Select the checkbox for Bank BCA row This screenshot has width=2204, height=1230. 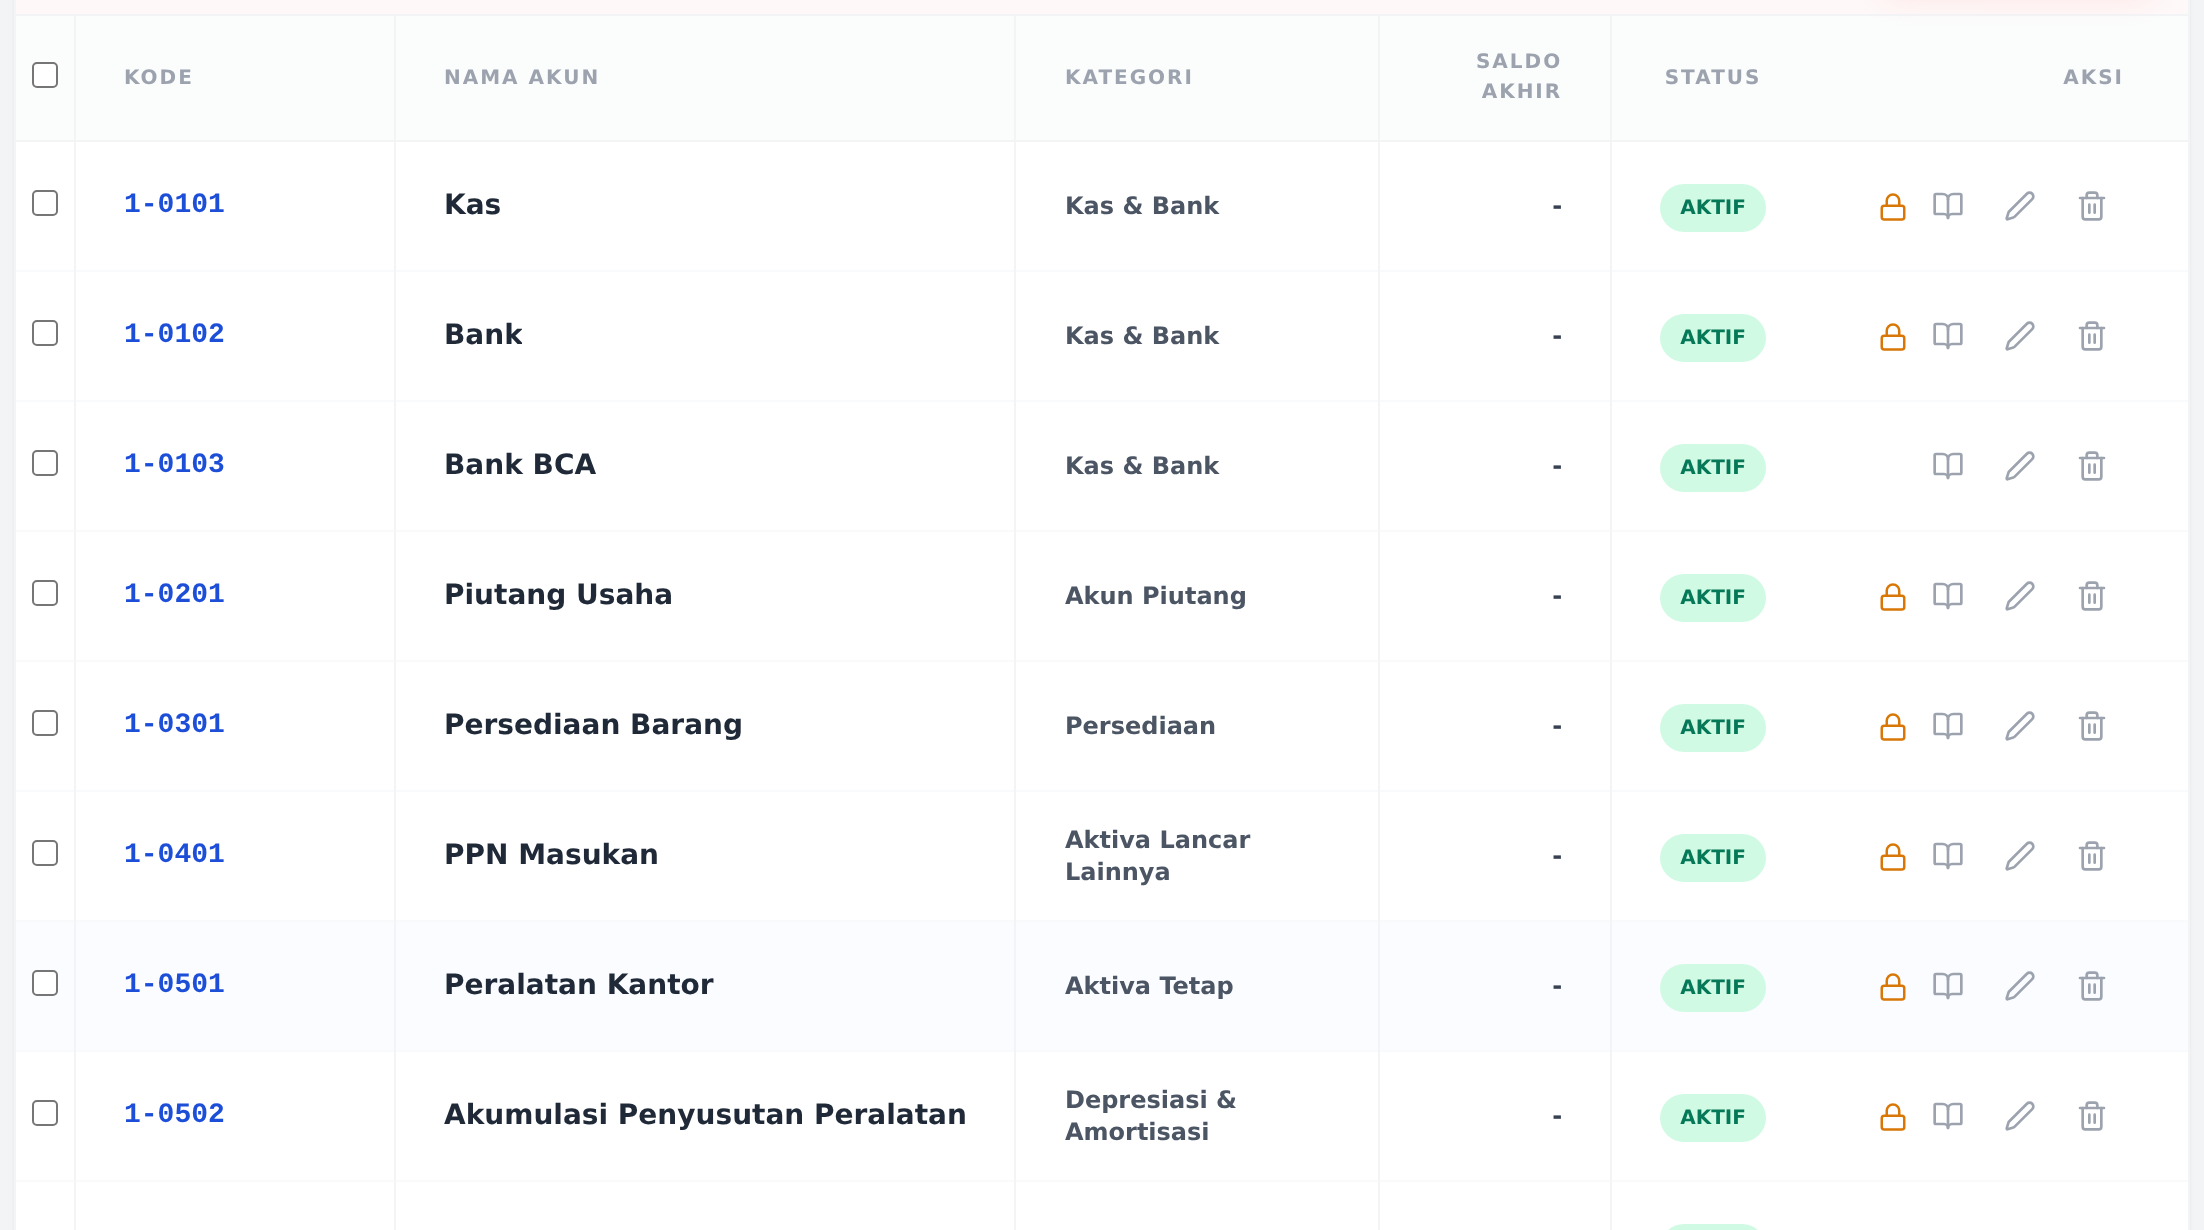click(45, 463)
